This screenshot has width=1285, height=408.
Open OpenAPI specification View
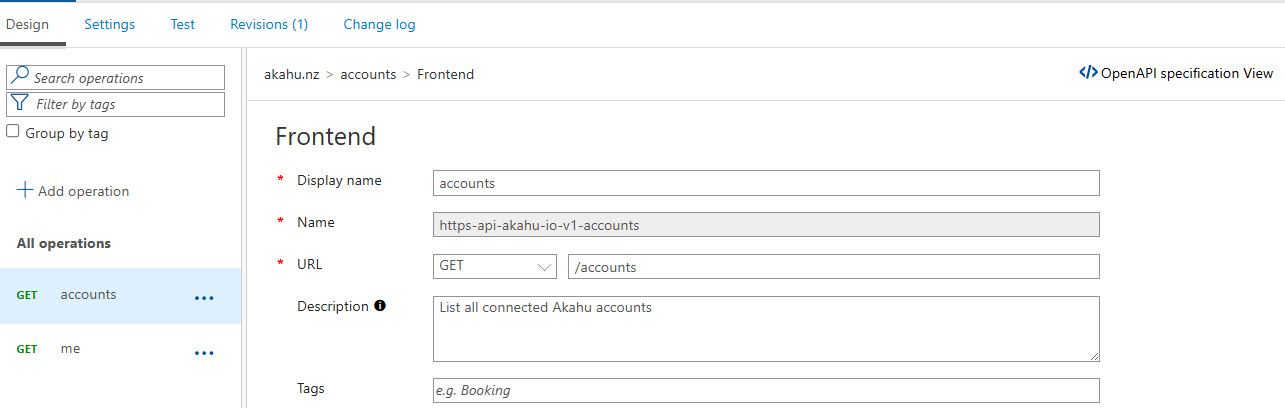(1176, 73)
